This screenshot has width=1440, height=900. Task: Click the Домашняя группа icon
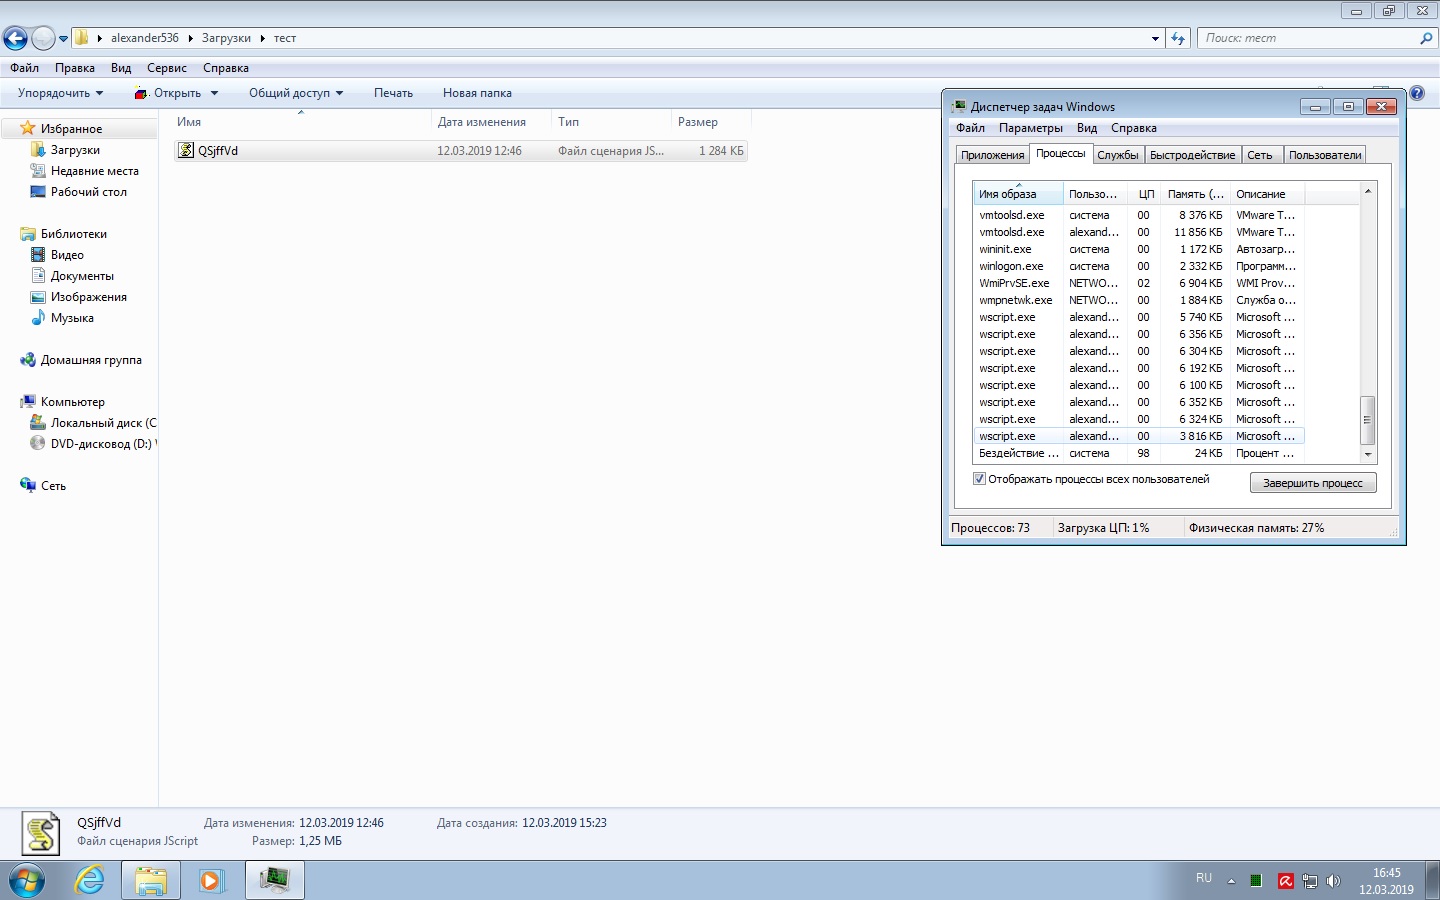(x=28, y=360)
